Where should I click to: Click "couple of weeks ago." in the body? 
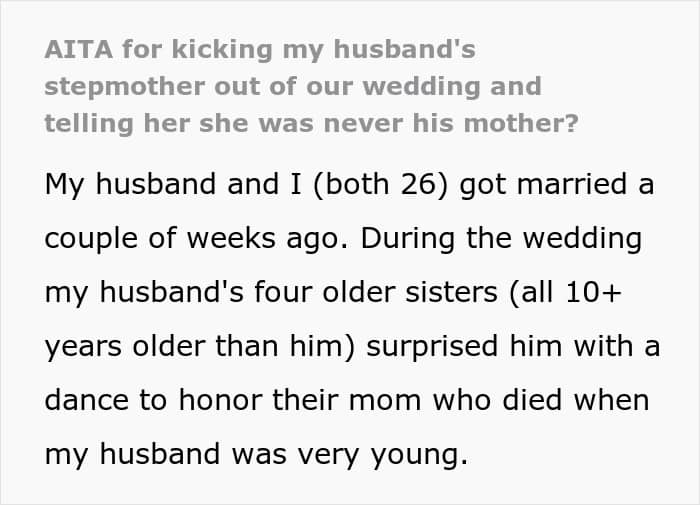coord(196,239)
